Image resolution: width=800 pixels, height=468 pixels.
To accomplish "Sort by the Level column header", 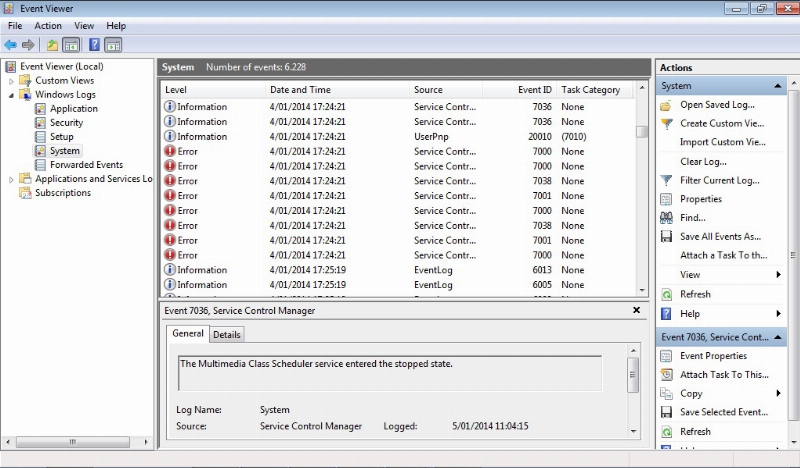I will click(x=213, y=89).
